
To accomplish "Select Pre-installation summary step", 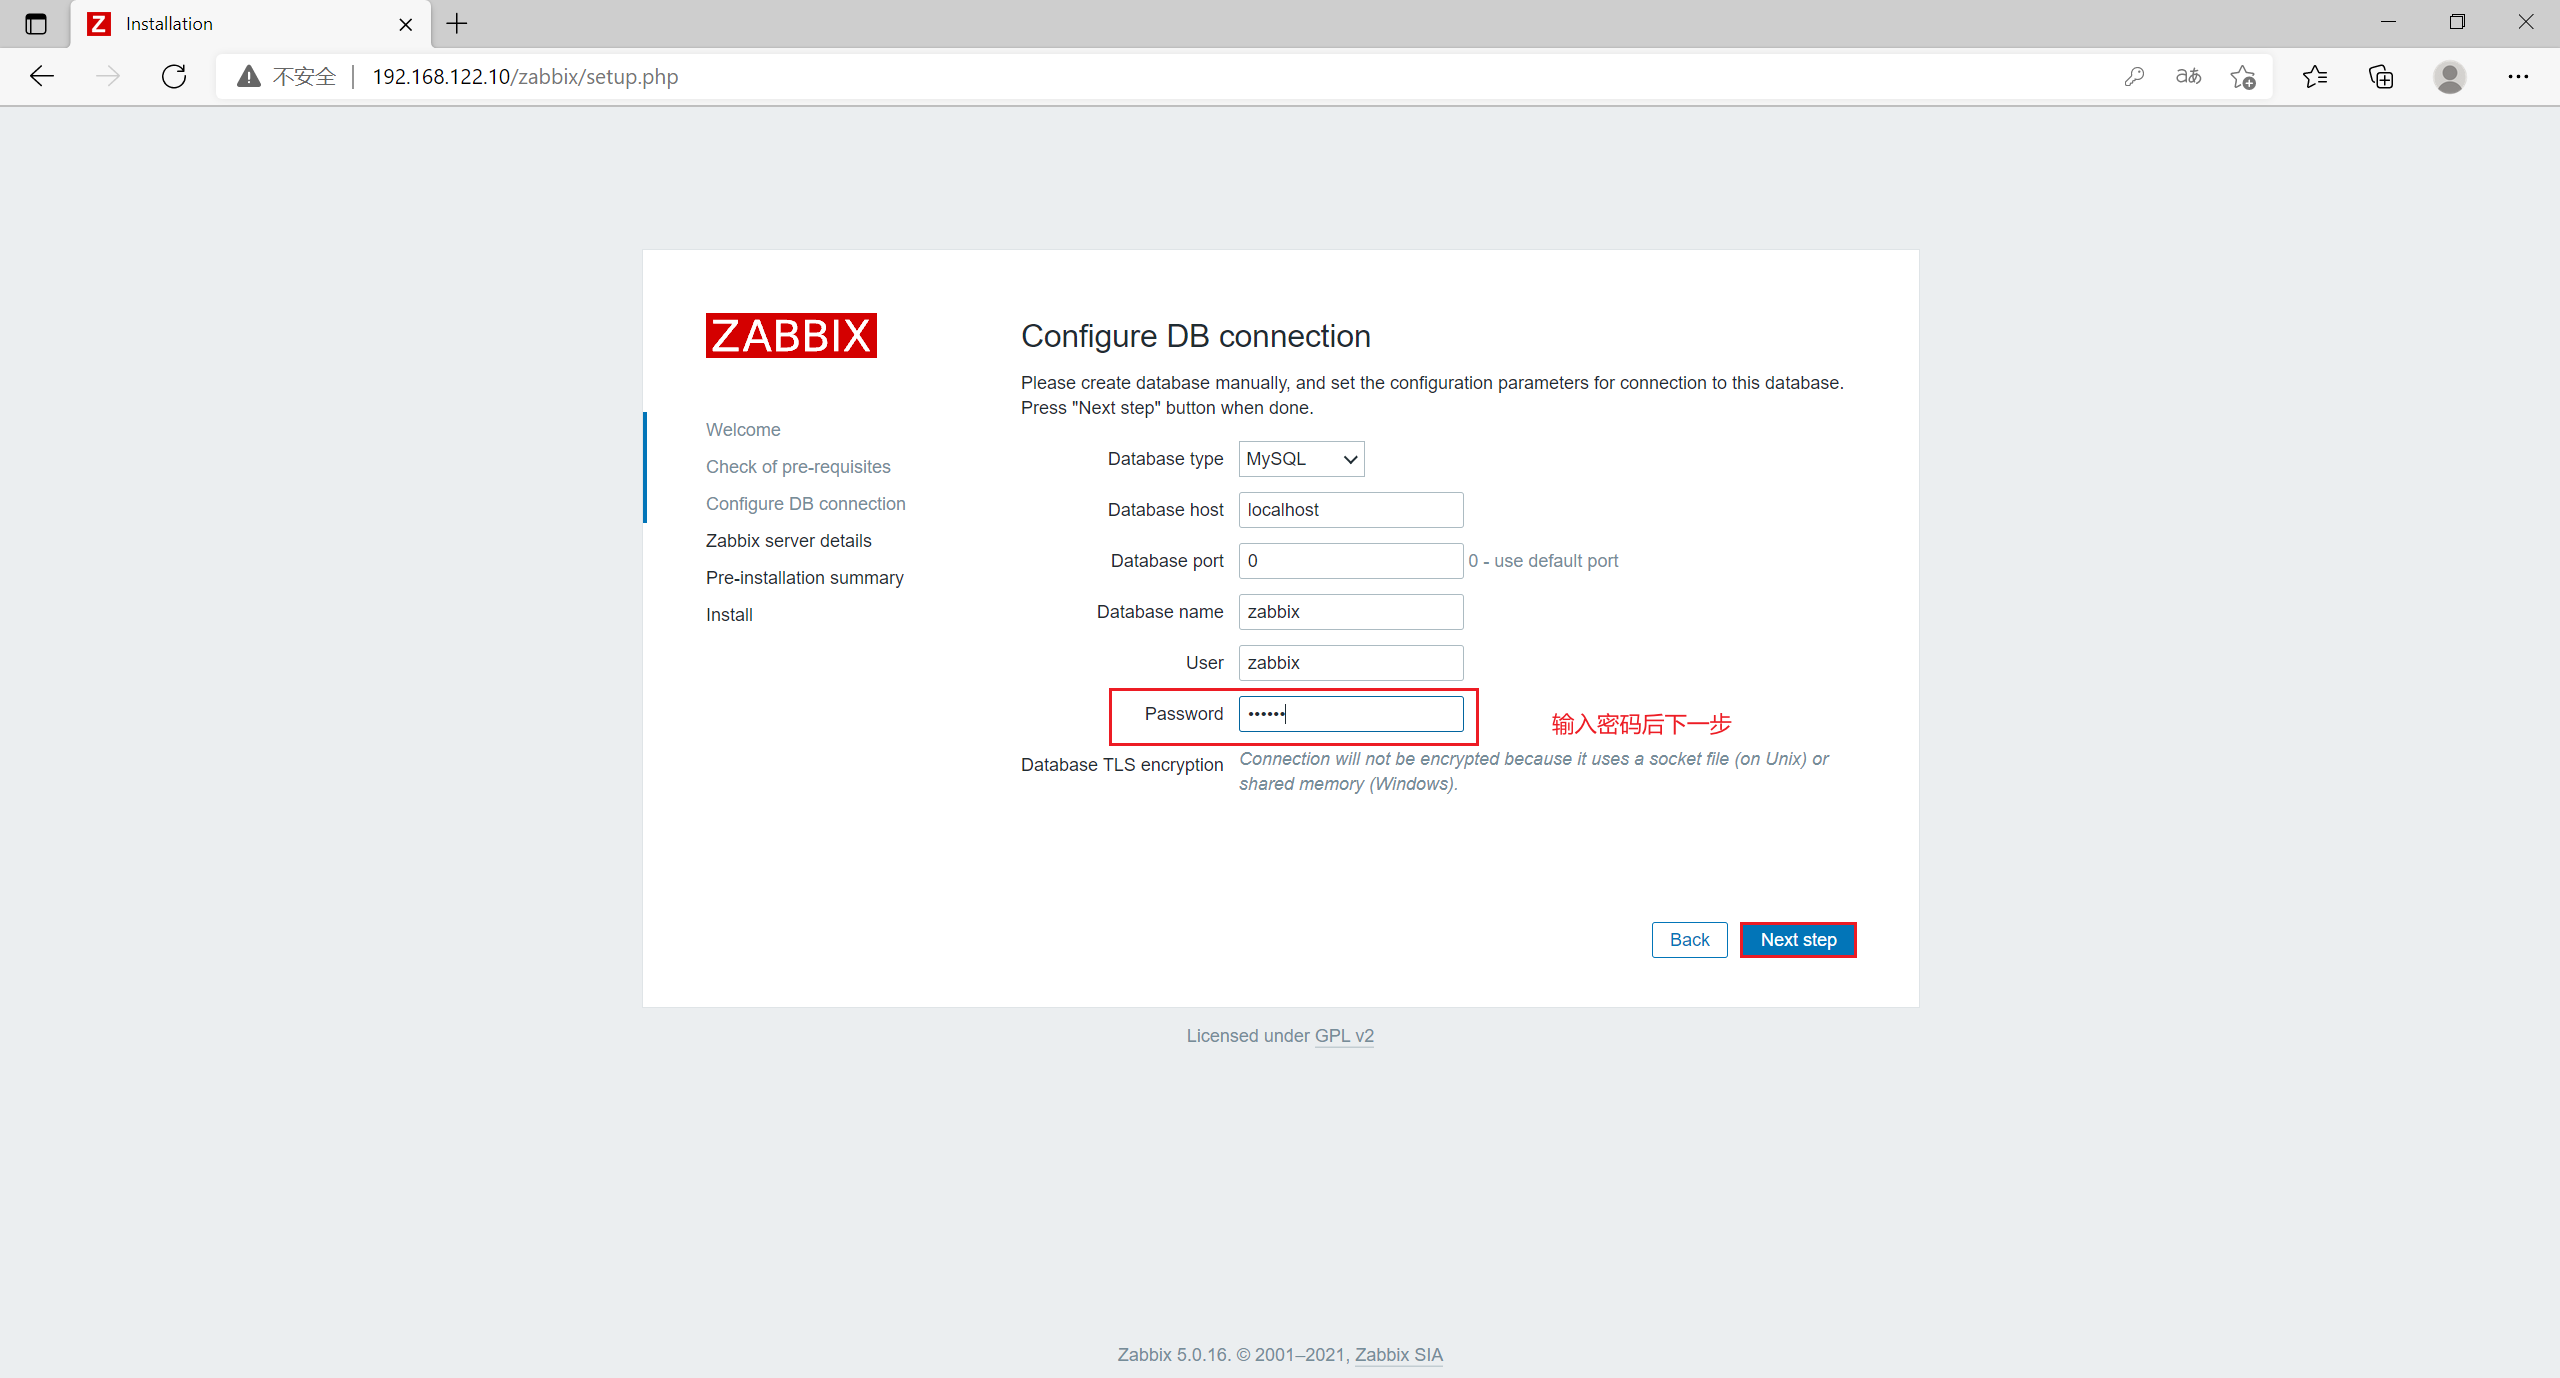I will pyautogui.click(x=805, y=578).
